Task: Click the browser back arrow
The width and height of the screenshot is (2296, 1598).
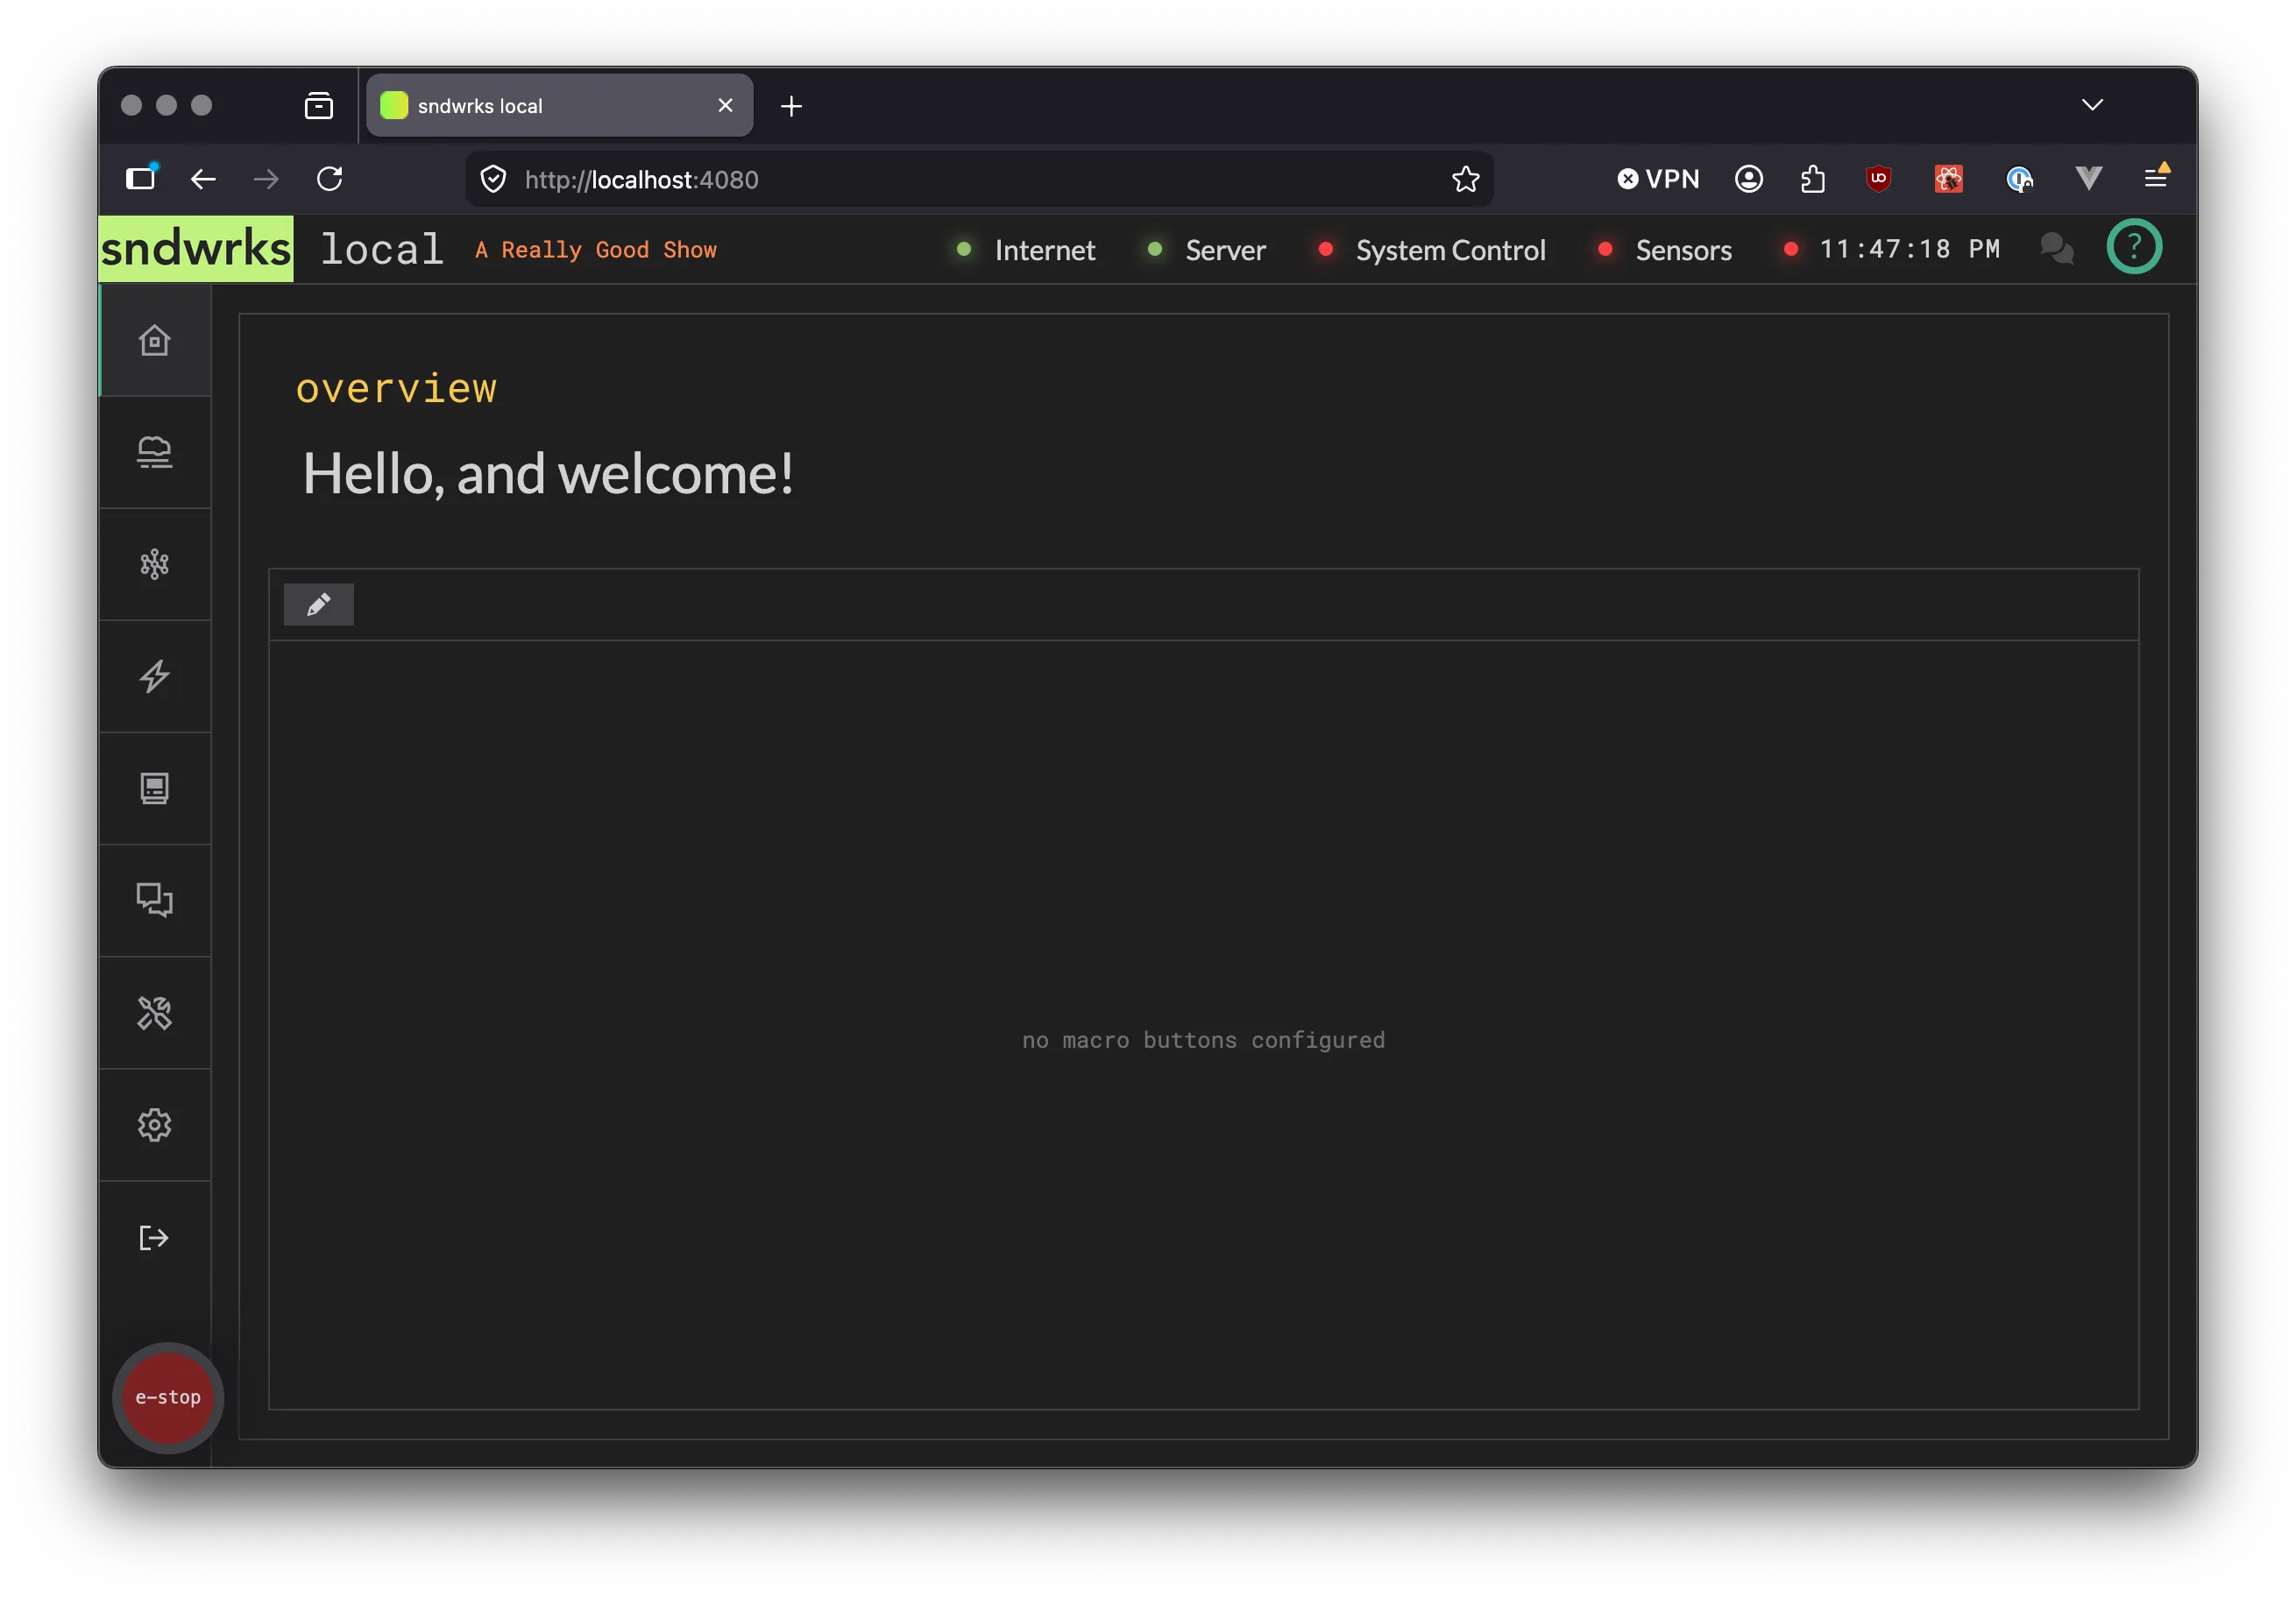Action: [x=203, y=179]
